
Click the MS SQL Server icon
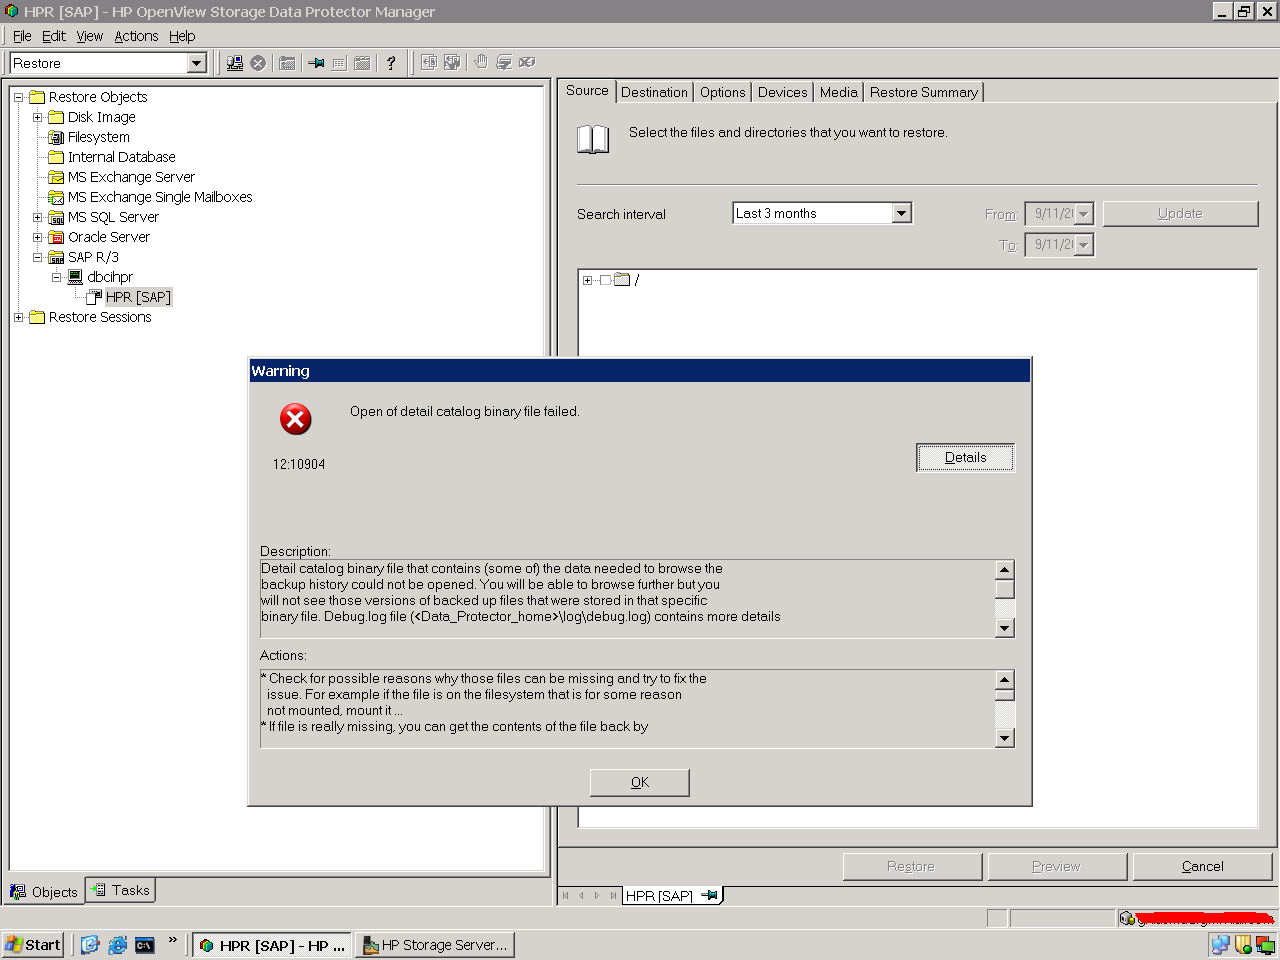click(56, 217)
